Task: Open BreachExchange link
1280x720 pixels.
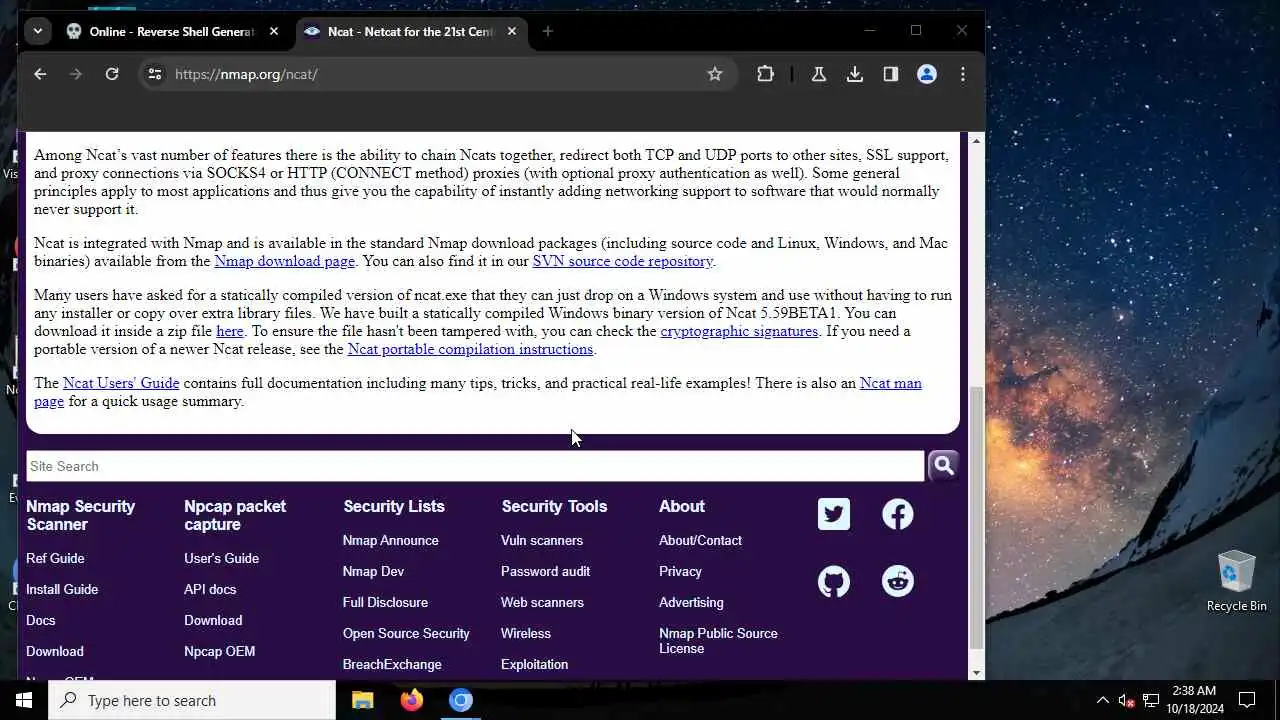Action: point(392,664)
